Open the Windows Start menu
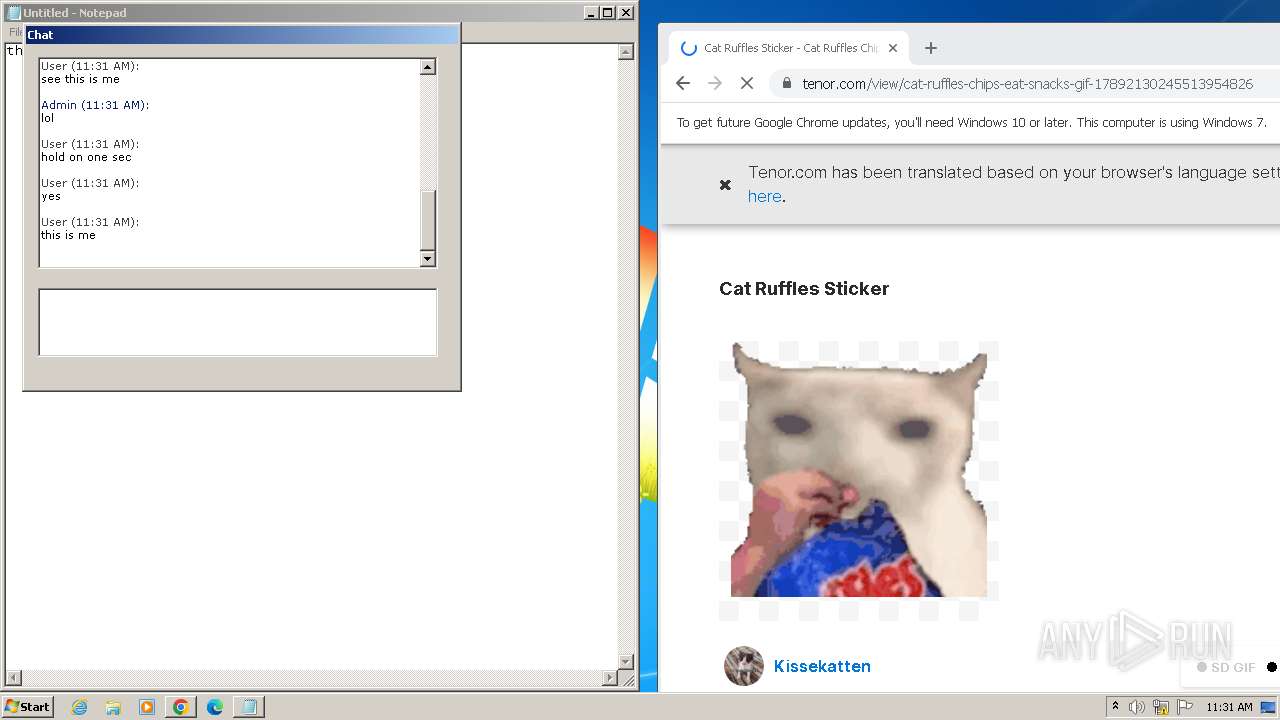The height and width of the screenshot is (720, 1280). pyautogui.click(x=28, y=707)
